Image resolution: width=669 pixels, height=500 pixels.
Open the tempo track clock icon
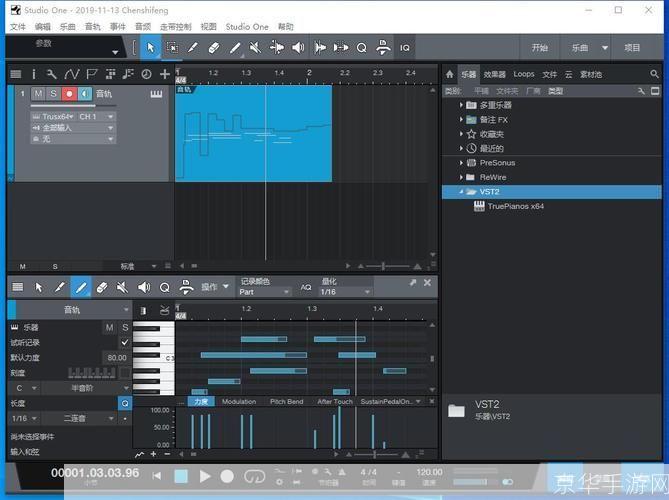coord(146,74)
